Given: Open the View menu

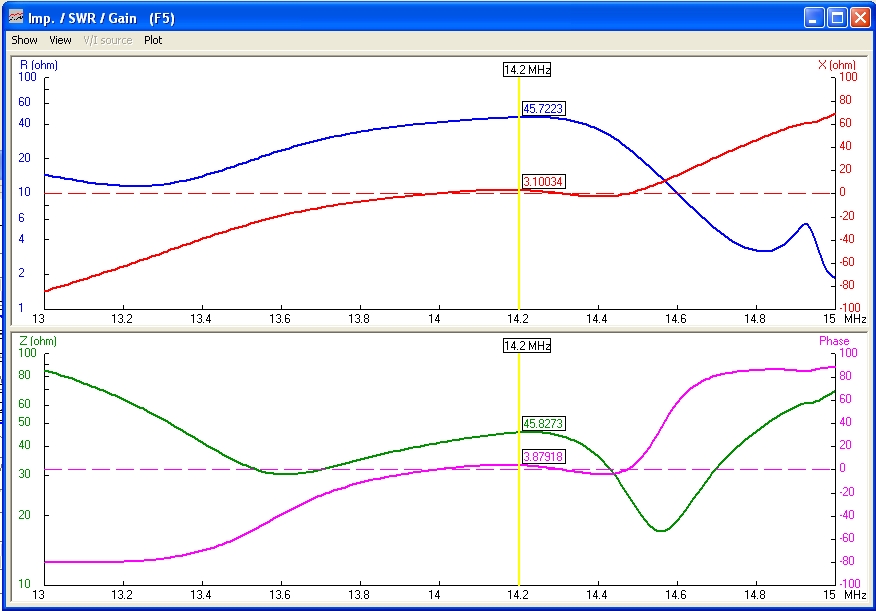Looking at the screenshot, I should [x=60, y=40].
